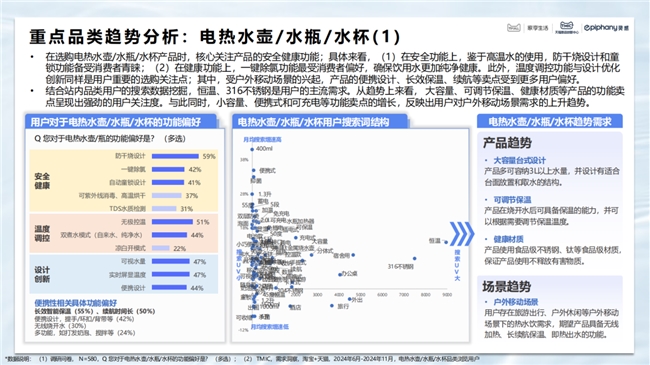Click the 400ml data point at chart top
The image size is (650, 365).
[252, 149]
